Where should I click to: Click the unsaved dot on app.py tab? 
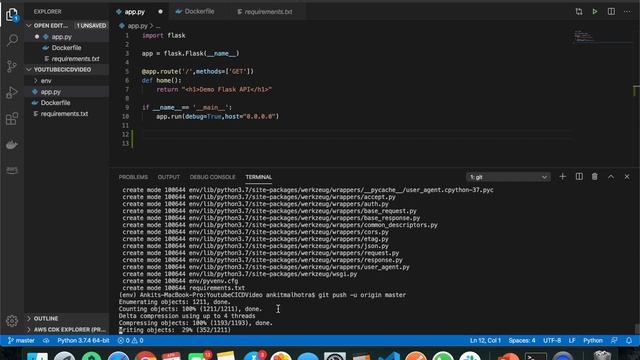point(160,12)
